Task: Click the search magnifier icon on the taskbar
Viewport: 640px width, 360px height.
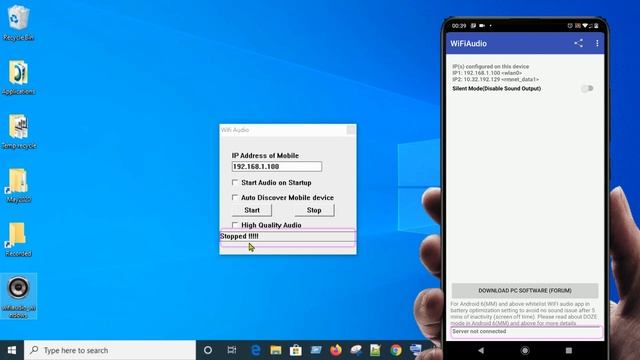Action: pyautogui.click(x=34, y=350)
